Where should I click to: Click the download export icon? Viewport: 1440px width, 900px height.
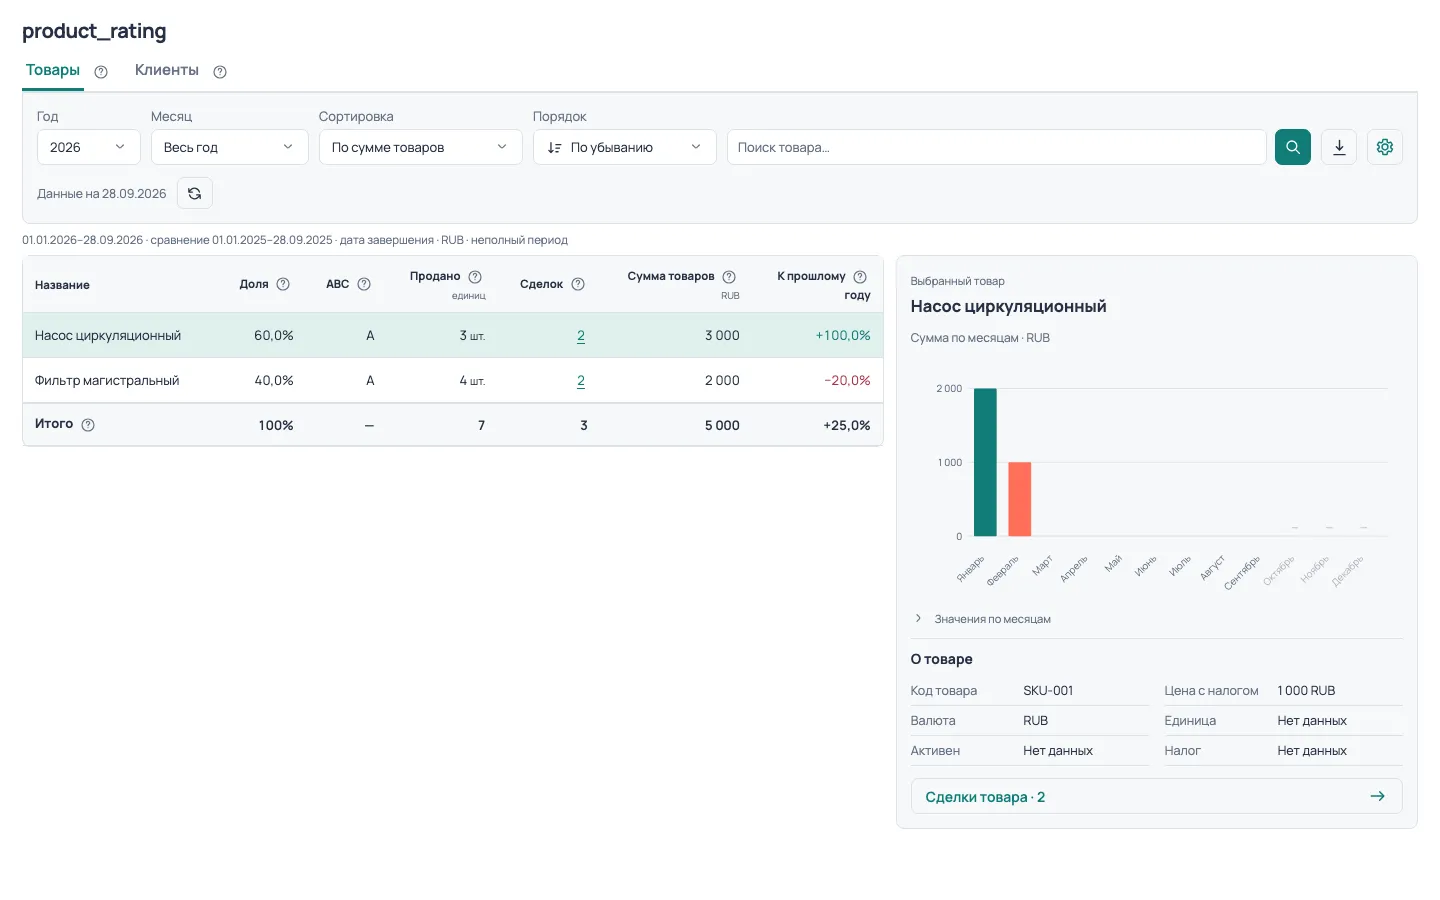[1339, 147]
